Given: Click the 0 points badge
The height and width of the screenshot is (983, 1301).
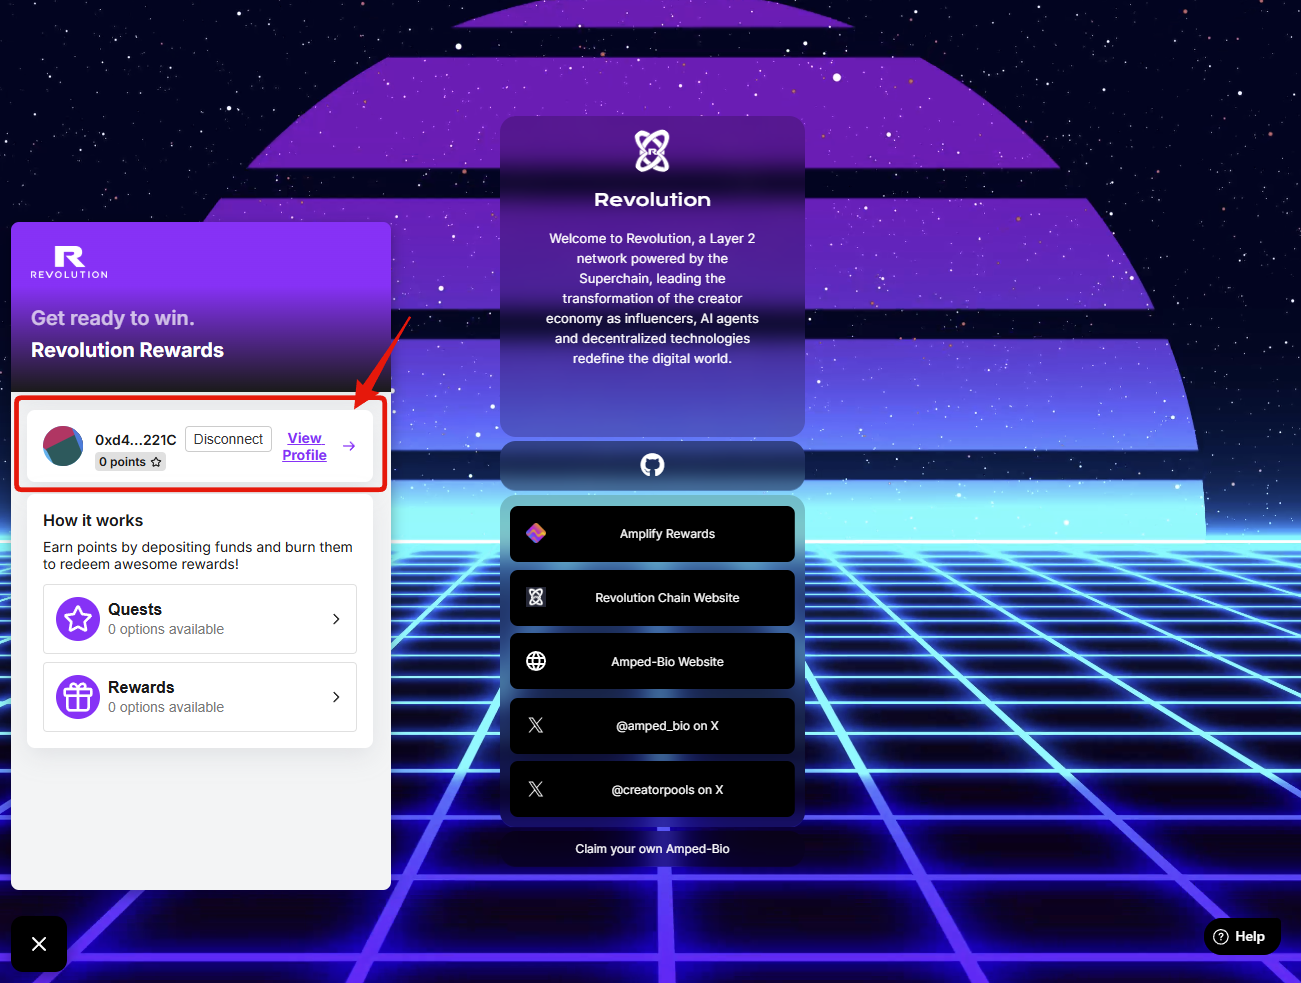Looking at the screenshot, I should 130,462.
